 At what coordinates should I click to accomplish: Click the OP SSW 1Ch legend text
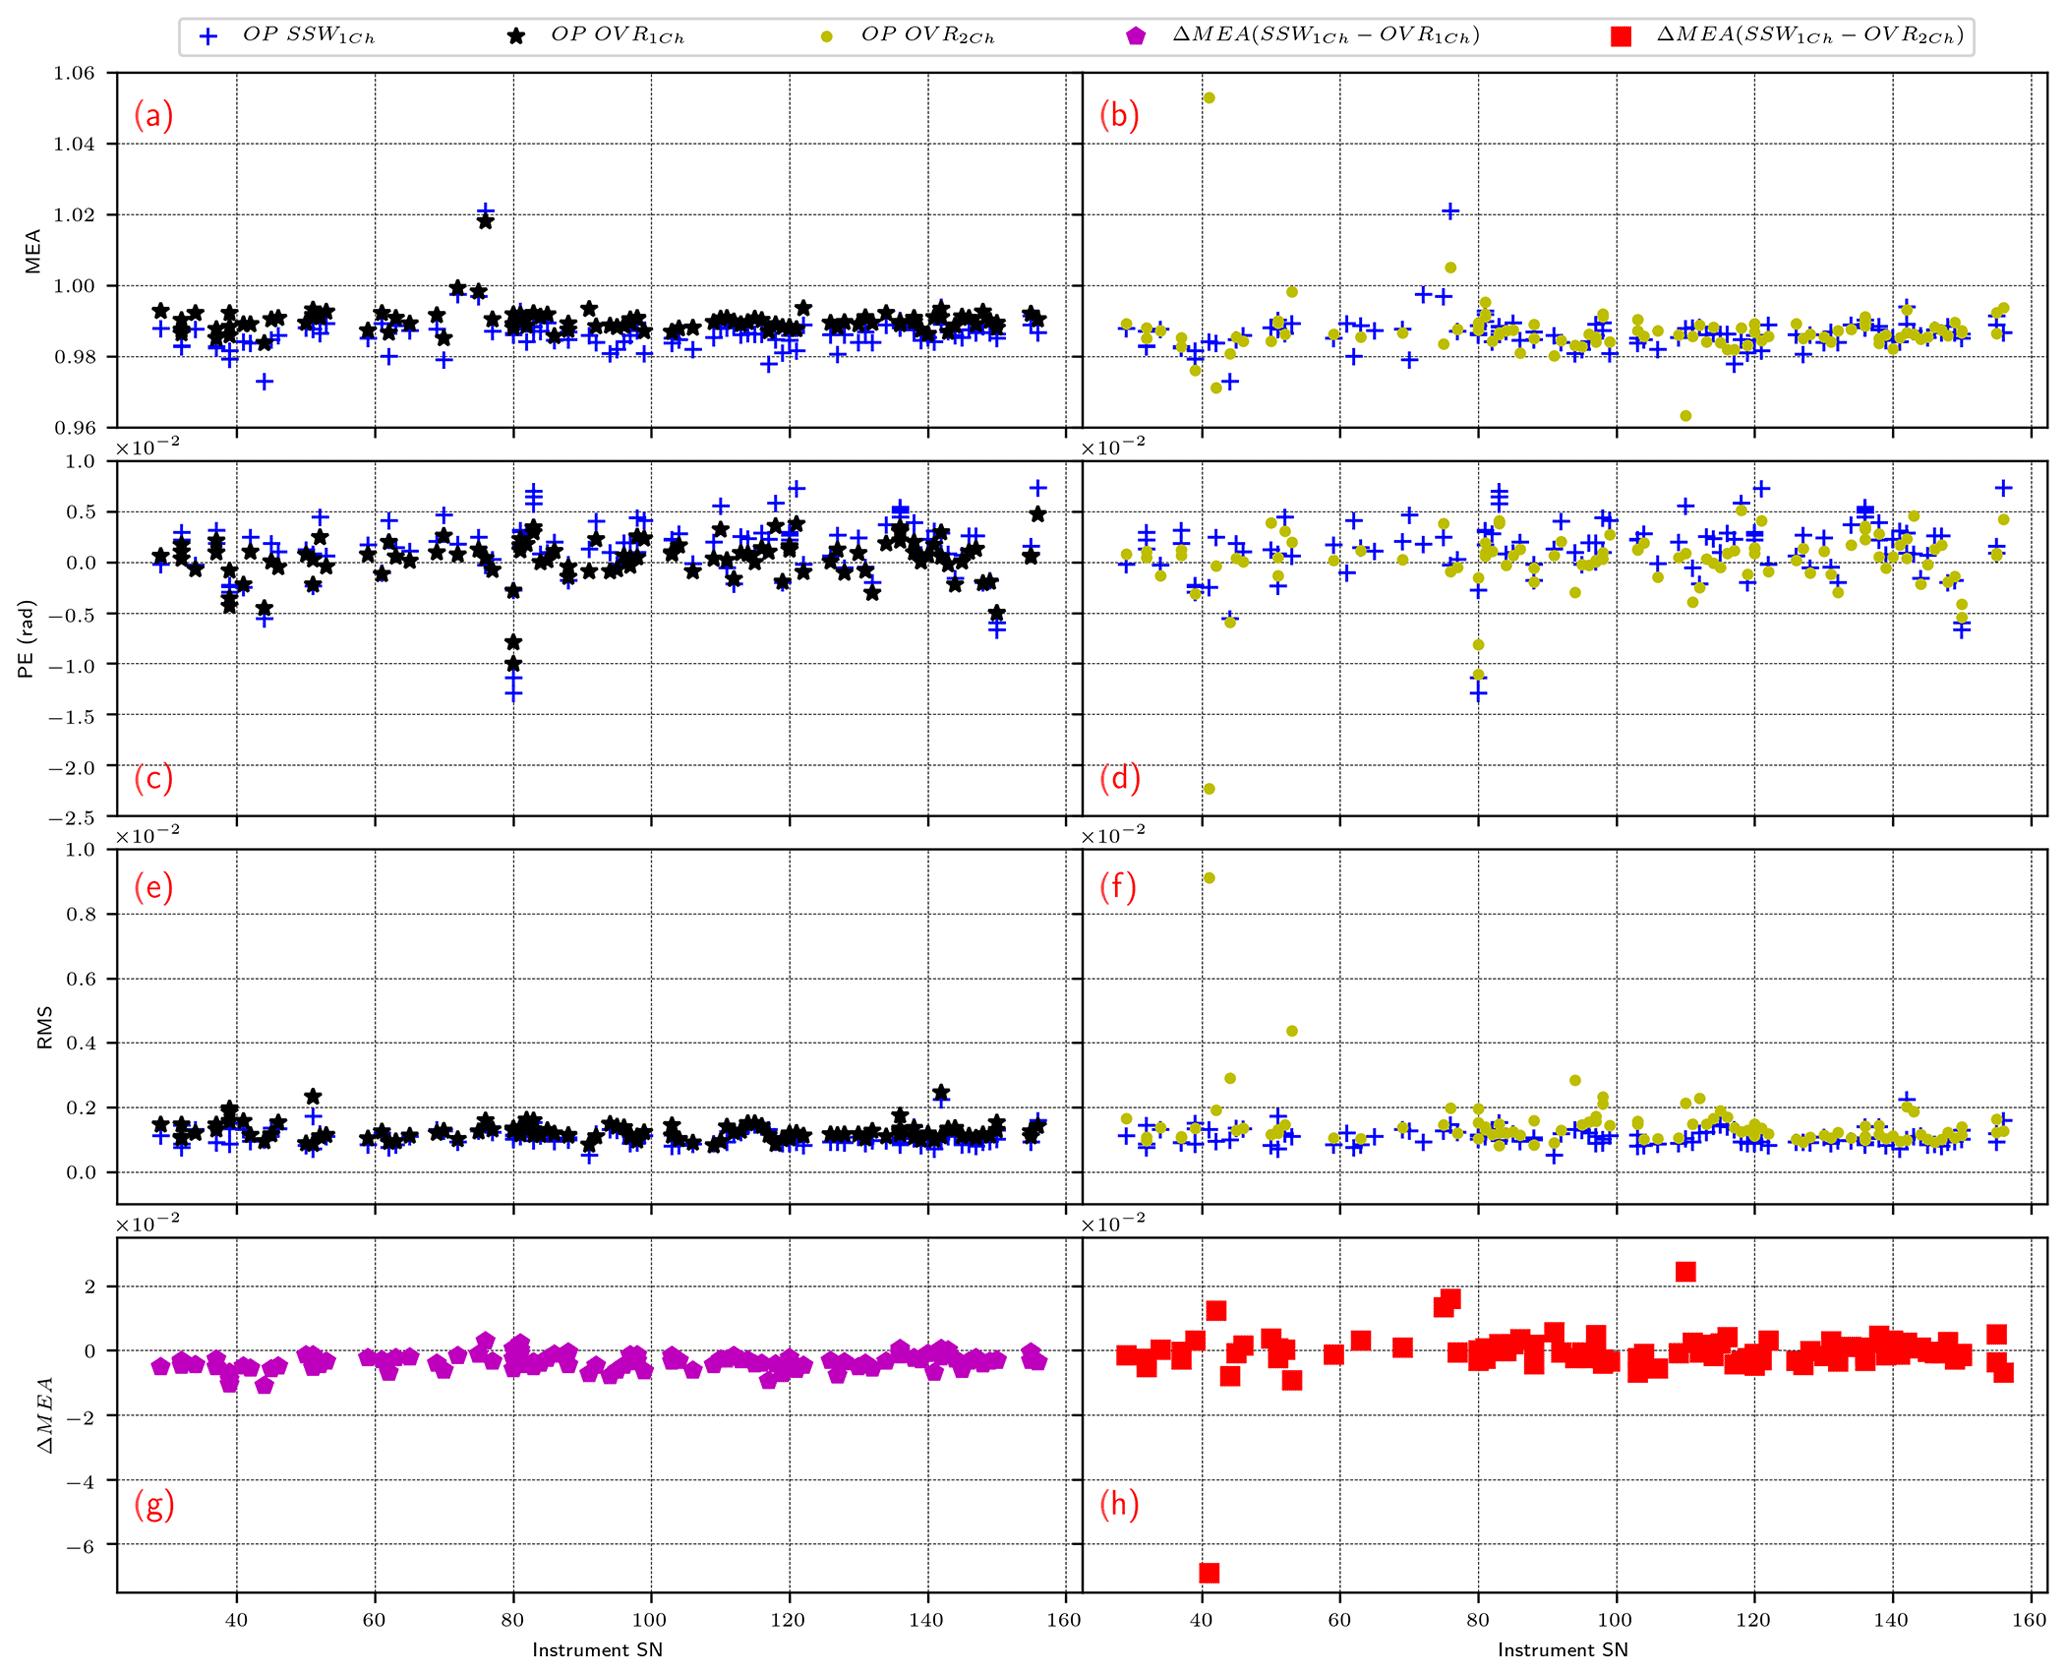coord(309,36)
